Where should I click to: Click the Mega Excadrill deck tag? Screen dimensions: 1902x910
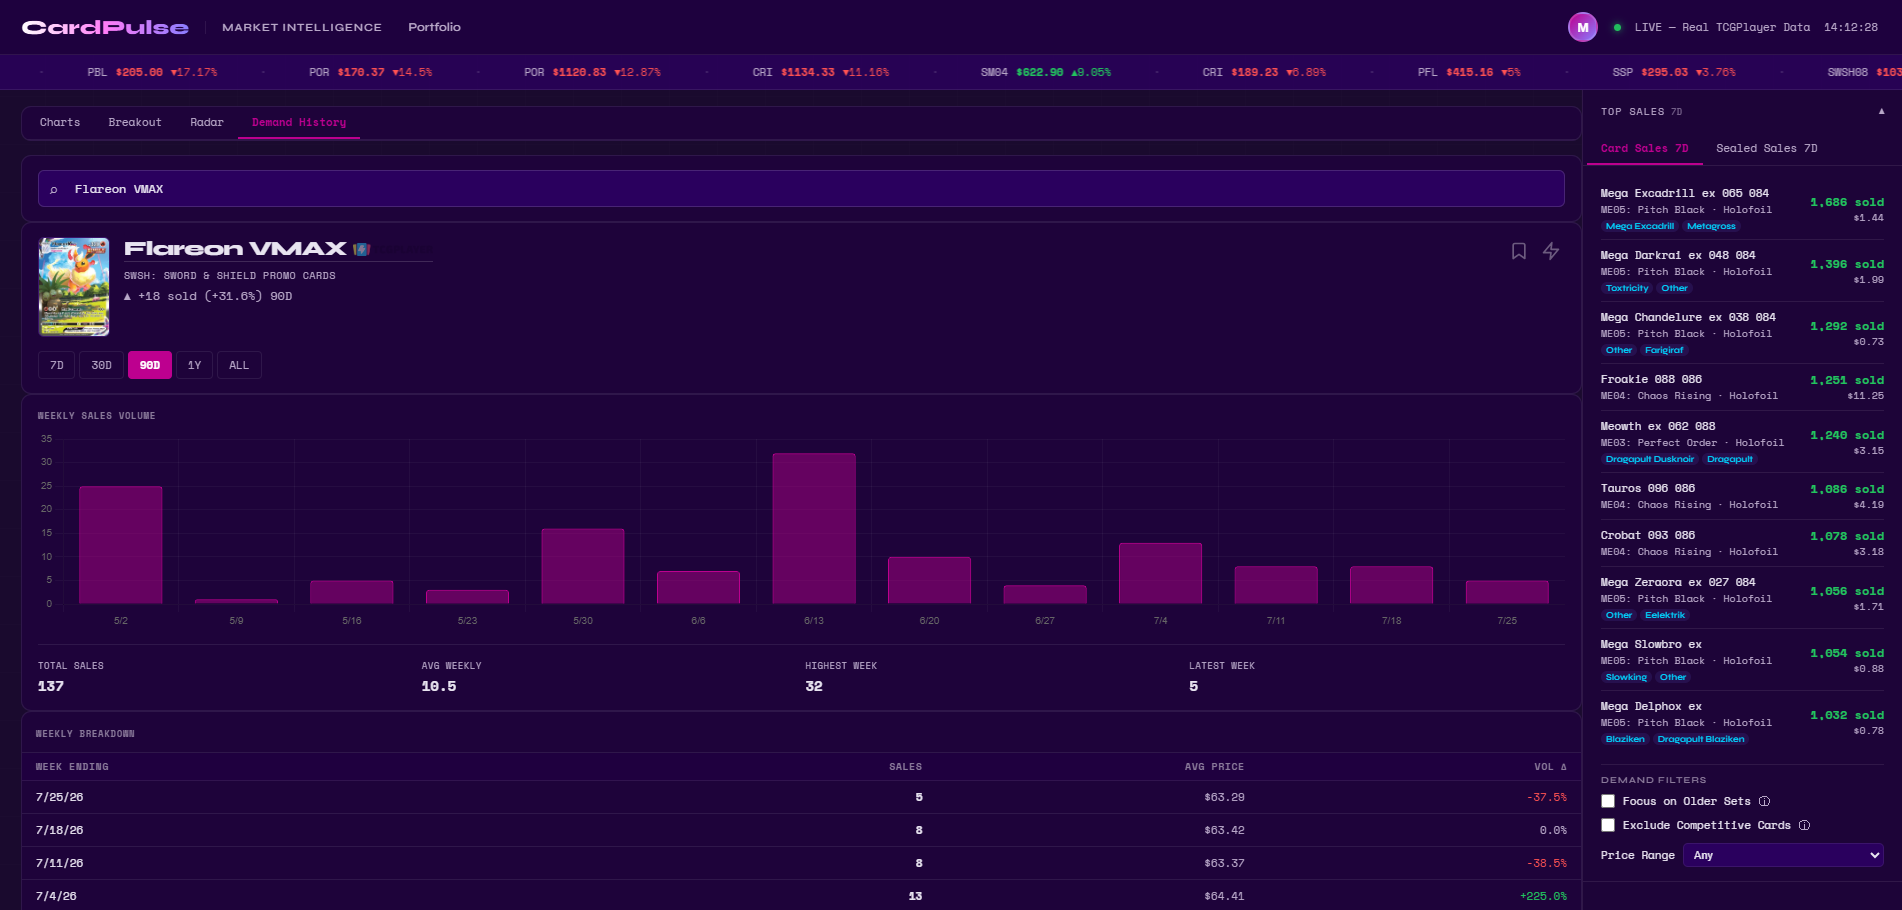pos(1639,226)
